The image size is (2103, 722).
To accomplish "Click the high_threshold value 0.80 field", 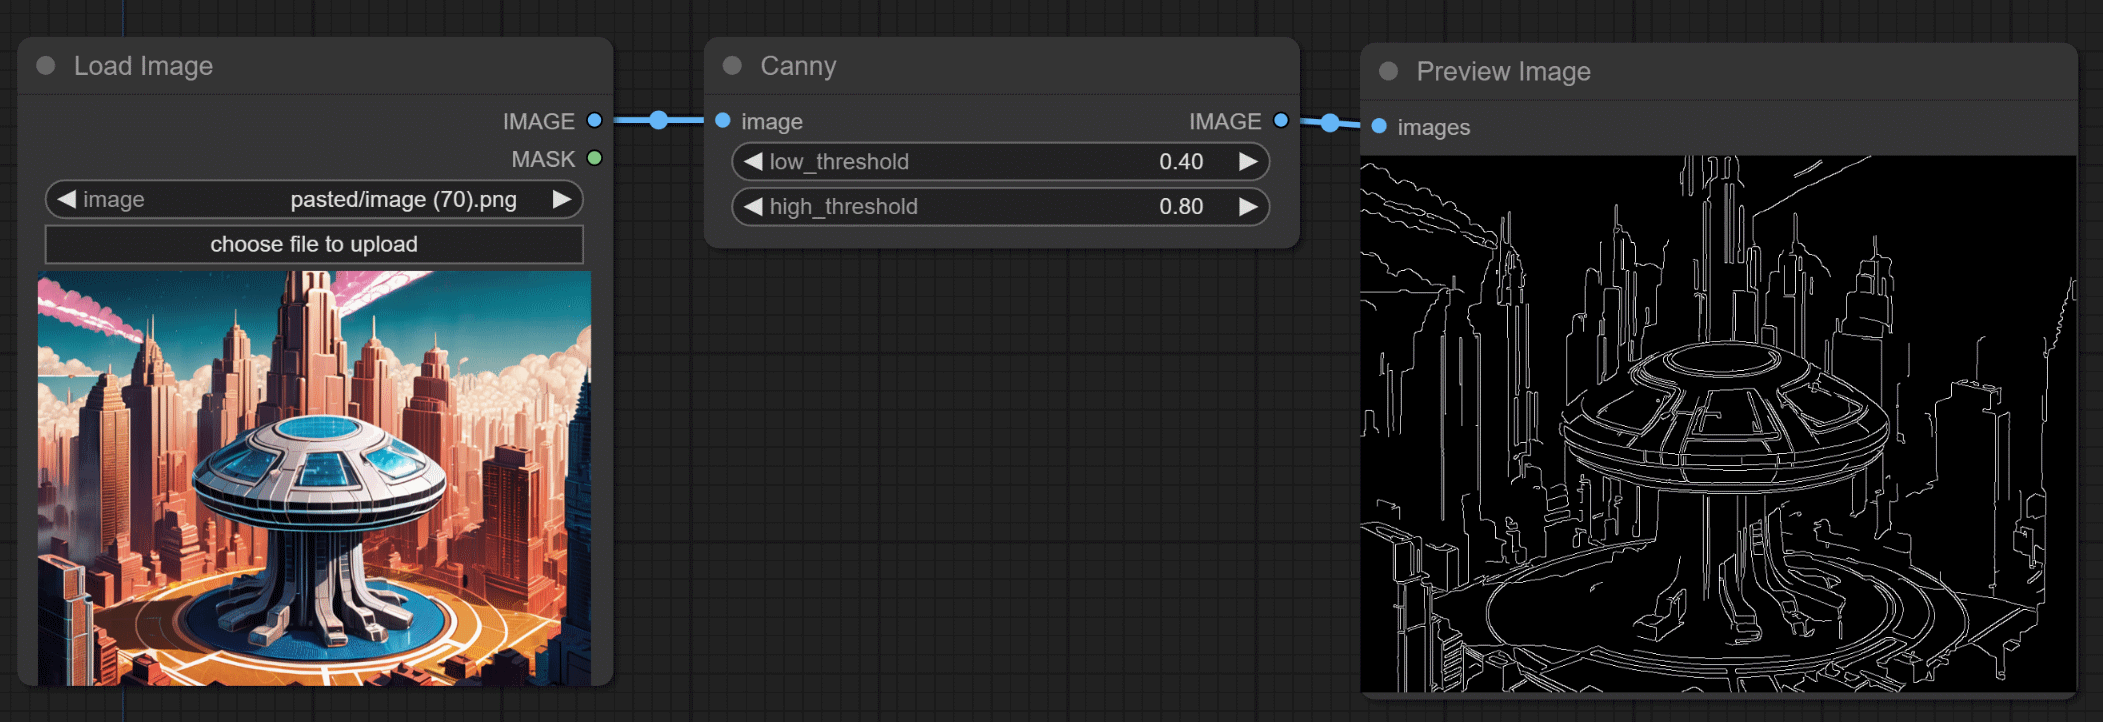I will tap(1180, 206).
